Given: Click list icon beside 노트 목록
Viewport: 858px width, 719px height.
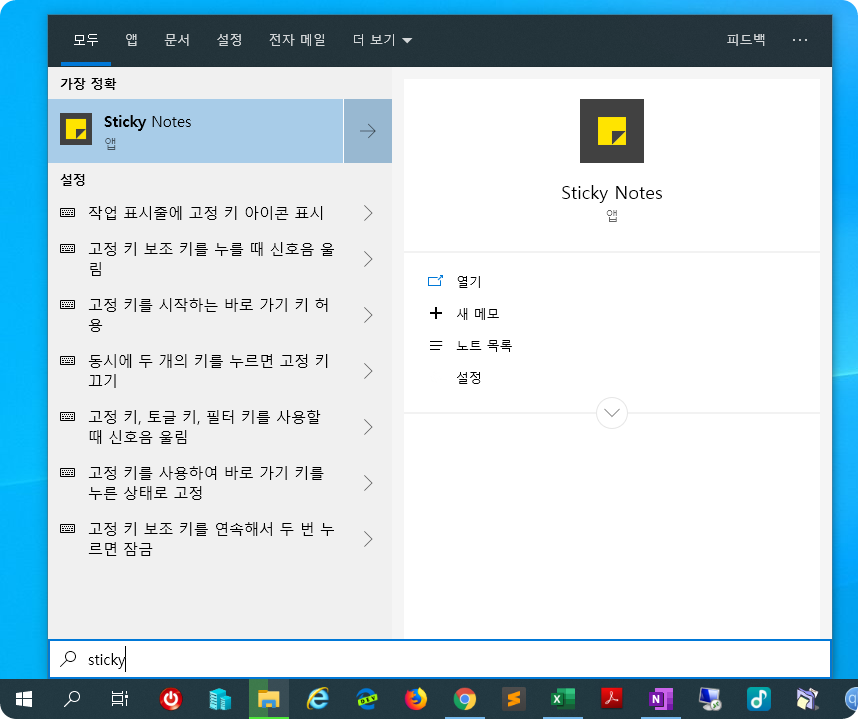Looking at the screenshot, I should click(436, 345).
